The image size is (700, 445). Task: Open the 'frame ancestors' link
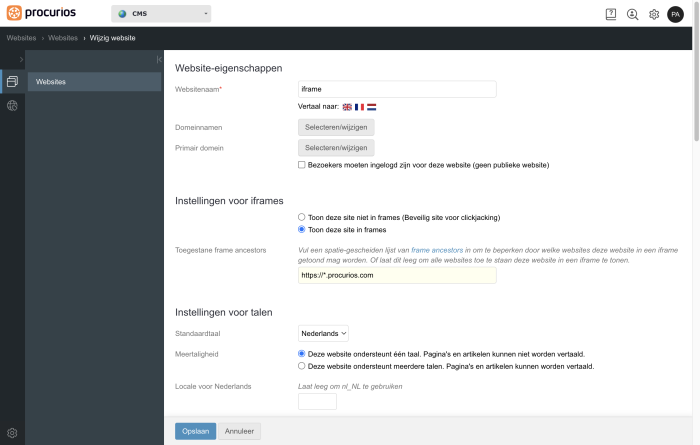point(437,250)
